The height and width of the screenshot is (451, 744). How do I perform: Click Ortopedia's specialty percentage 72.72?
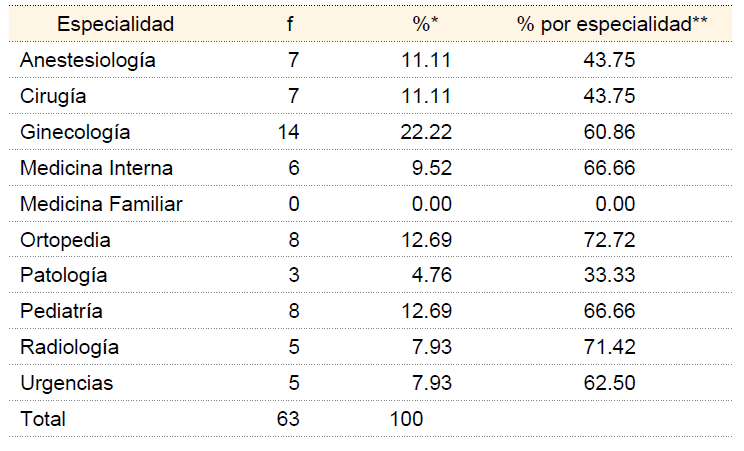pos(609,240)
